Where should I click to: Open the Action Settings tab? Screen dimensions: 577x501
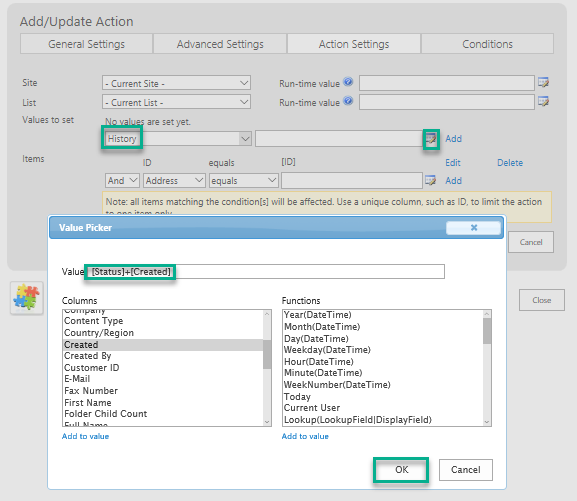(x=354, y=44)
